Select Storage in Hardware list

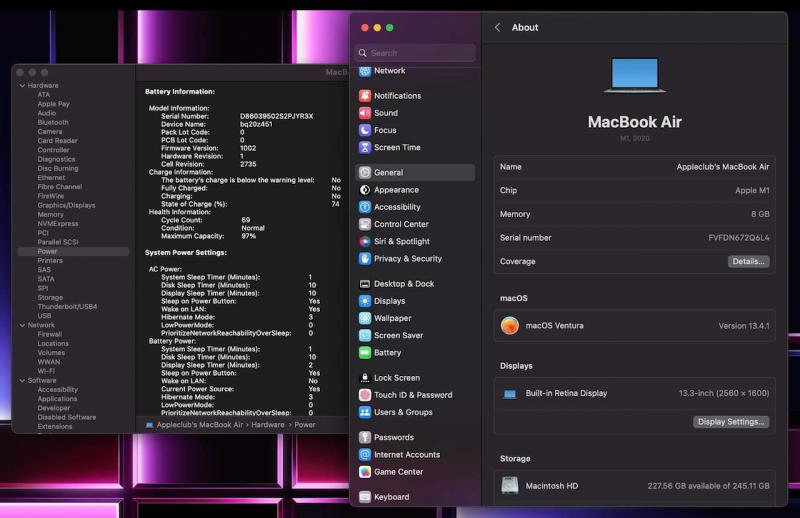(x=50, y=298)
